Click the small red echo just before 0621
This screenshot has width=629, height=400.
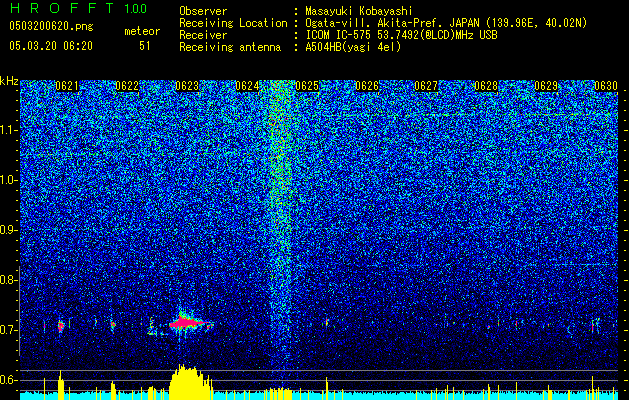(x=61, y=326)
